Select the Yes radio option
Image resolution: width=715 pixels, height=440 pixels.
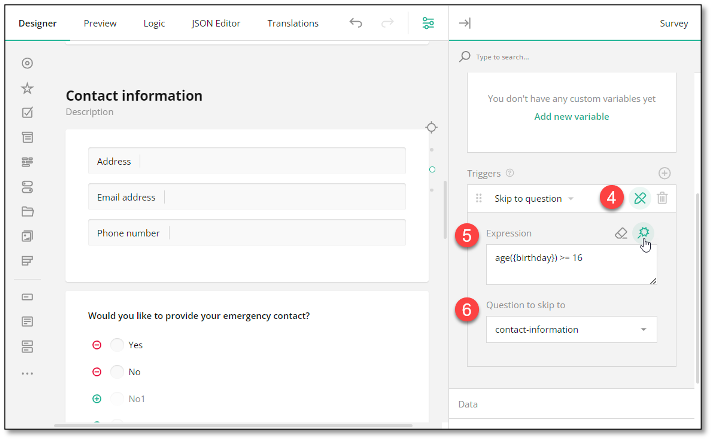pyautogui.click(x=117, y=345)
